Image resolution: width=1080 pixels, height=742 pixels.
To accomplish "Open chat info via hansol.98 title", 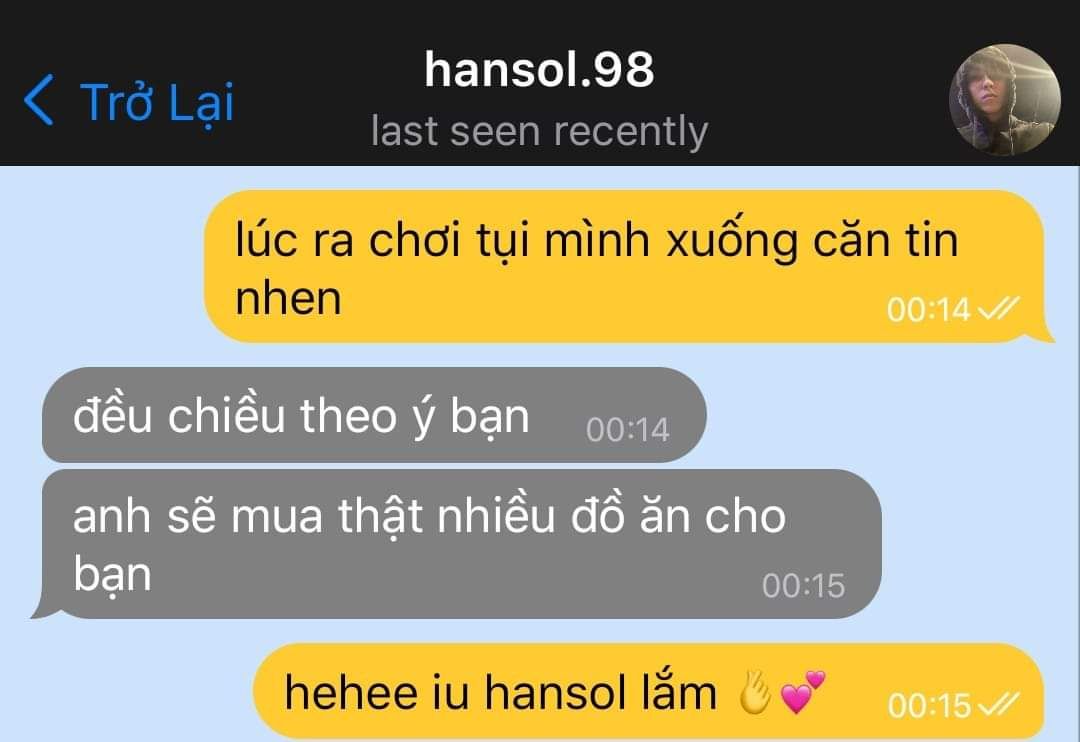I will coord(539,70).
